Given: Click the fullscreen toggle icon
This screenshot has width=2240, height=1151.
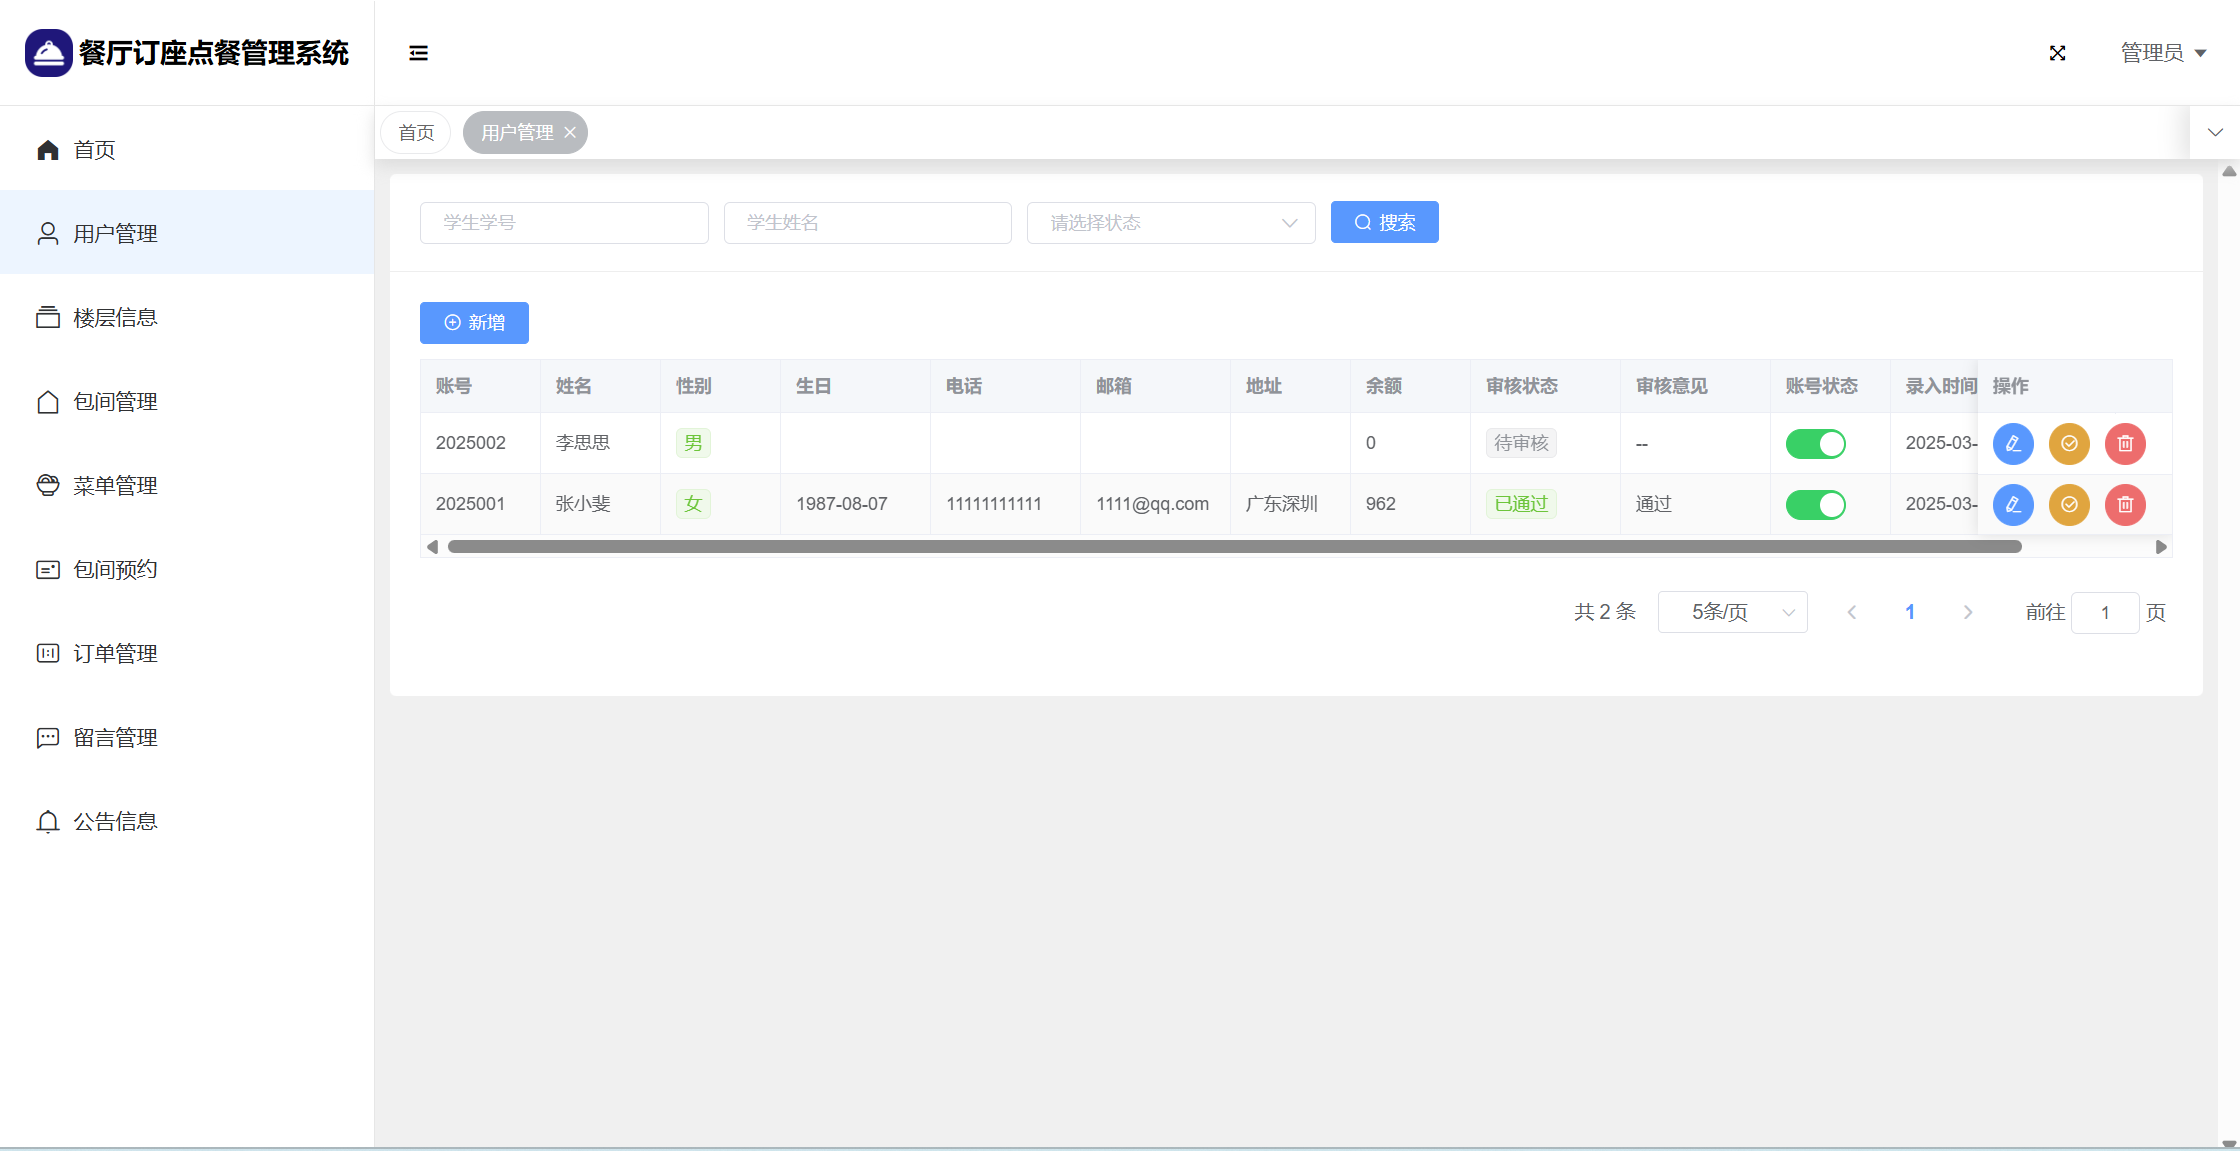Looking at the screenshot, I should (2057, 53).
